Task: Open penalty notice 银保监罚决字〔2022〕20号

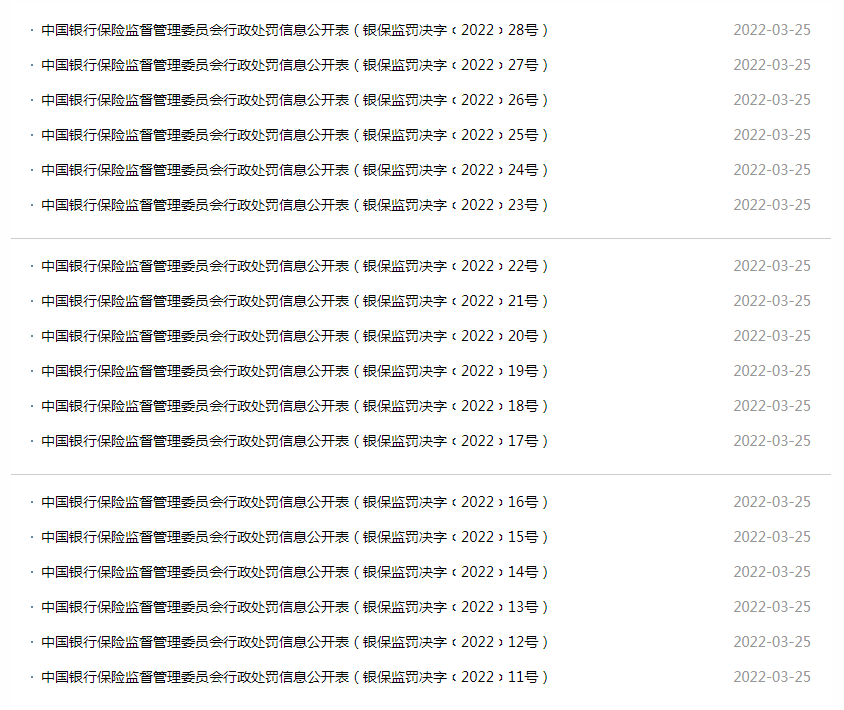Action: pos(294,336)
